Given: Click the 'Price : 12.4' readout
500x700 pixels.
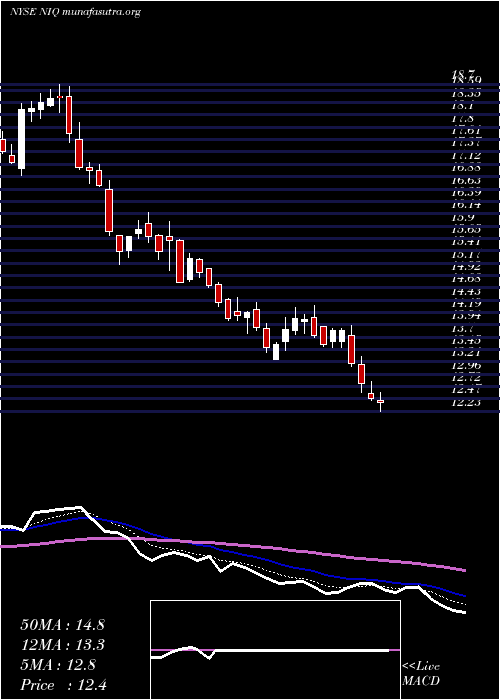Looking at the screenshot, I should 63,685.
